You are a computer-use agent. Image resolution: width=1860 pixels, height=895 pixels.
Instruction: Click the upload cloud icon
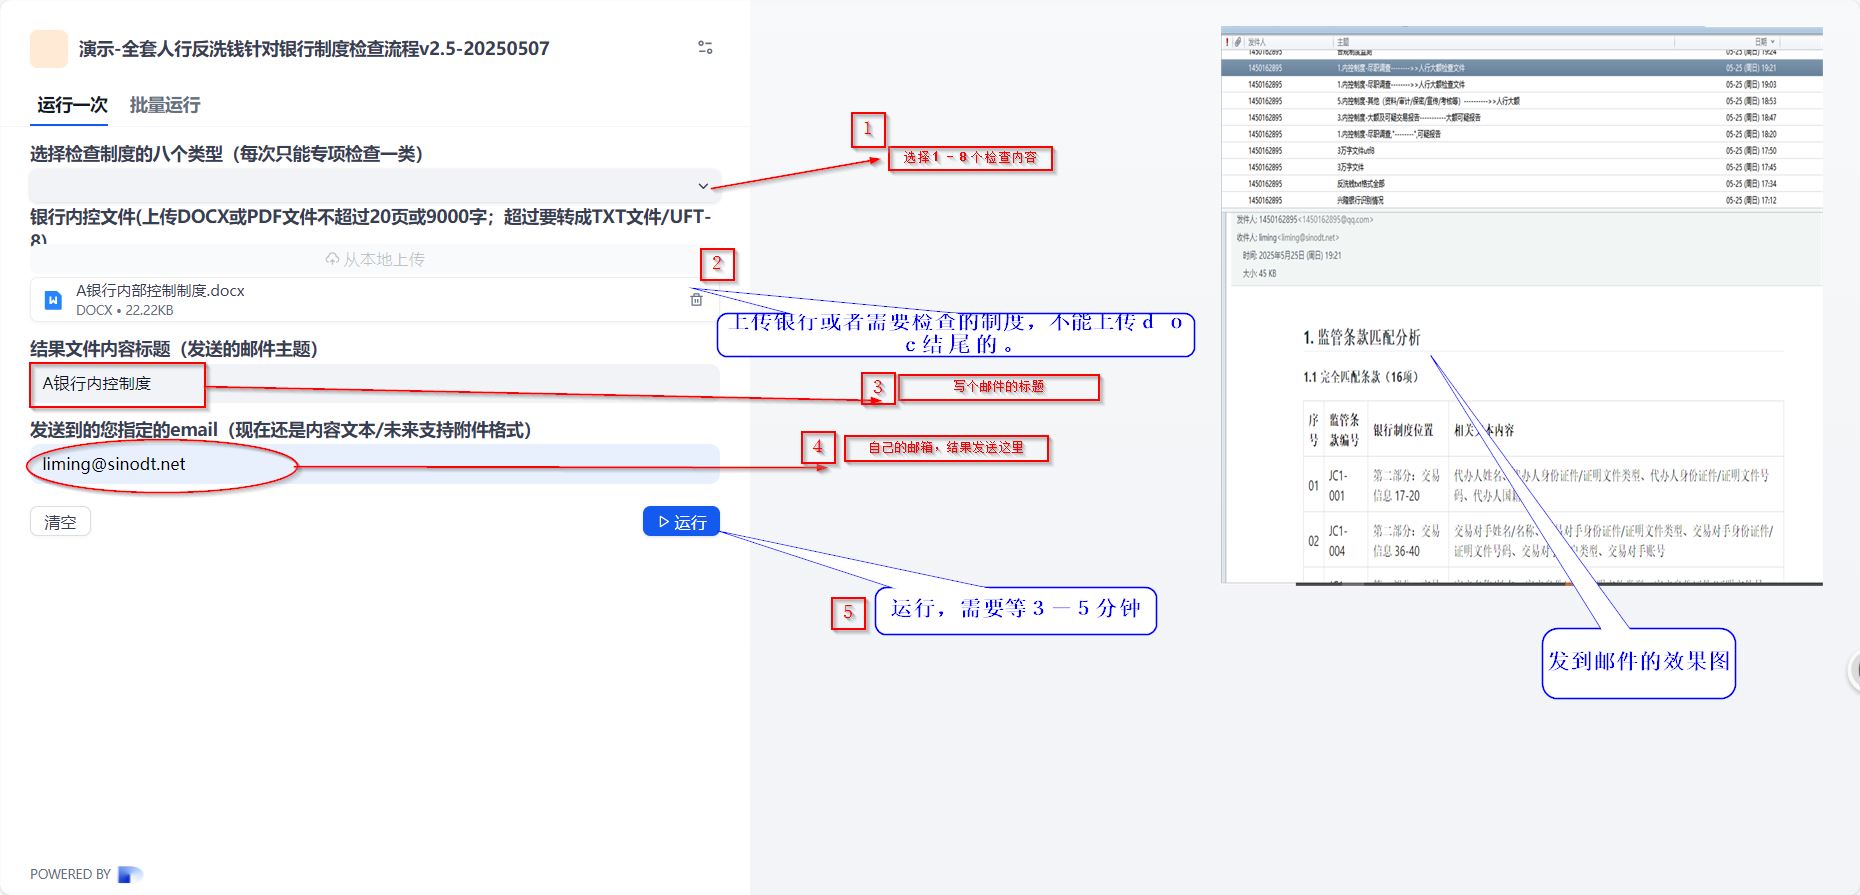coord(332,259)
